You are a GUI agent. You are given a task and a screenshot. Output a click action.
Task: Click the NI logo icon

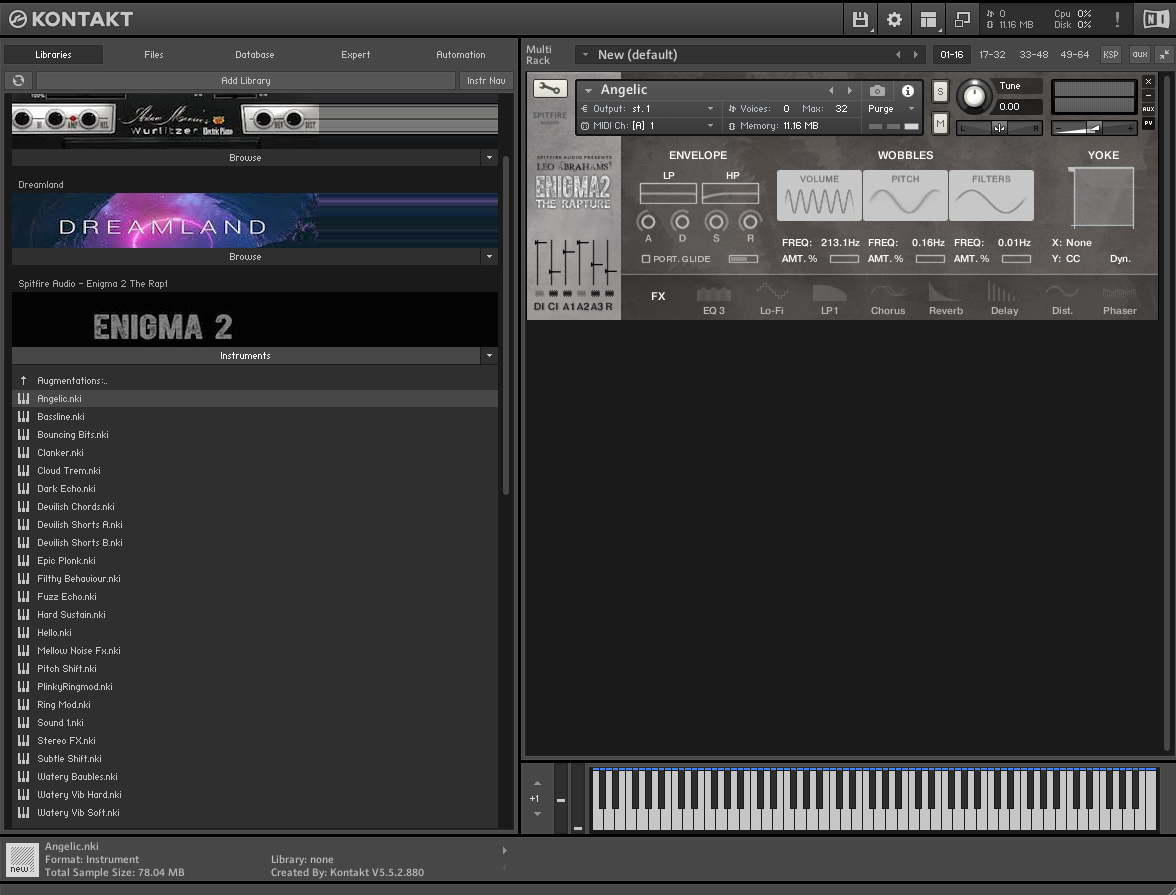tap(1155, 20)
